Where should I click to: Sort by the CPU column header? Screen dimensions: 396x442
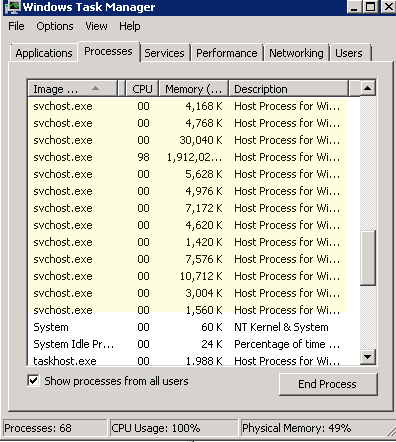(x=142, y=89)
